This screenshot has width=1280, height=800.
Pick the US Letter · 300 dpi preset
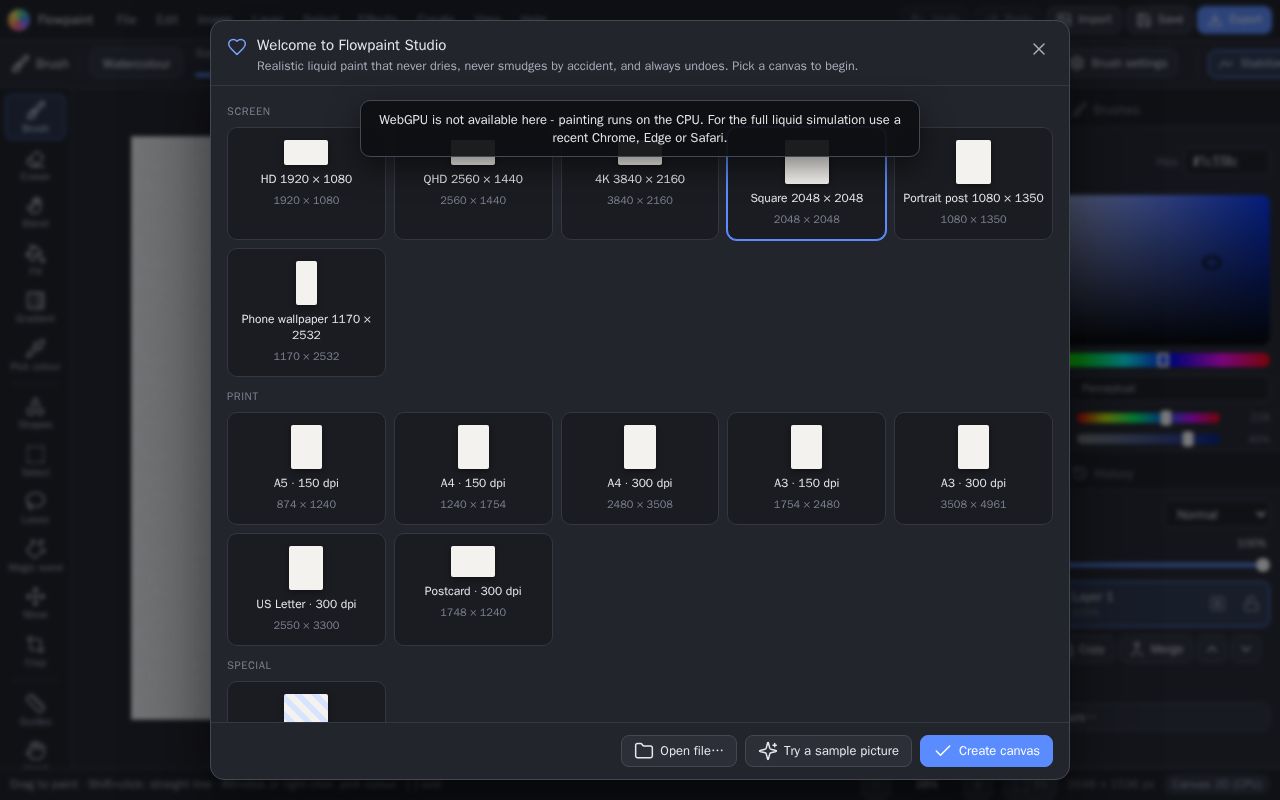pos(306,589)
